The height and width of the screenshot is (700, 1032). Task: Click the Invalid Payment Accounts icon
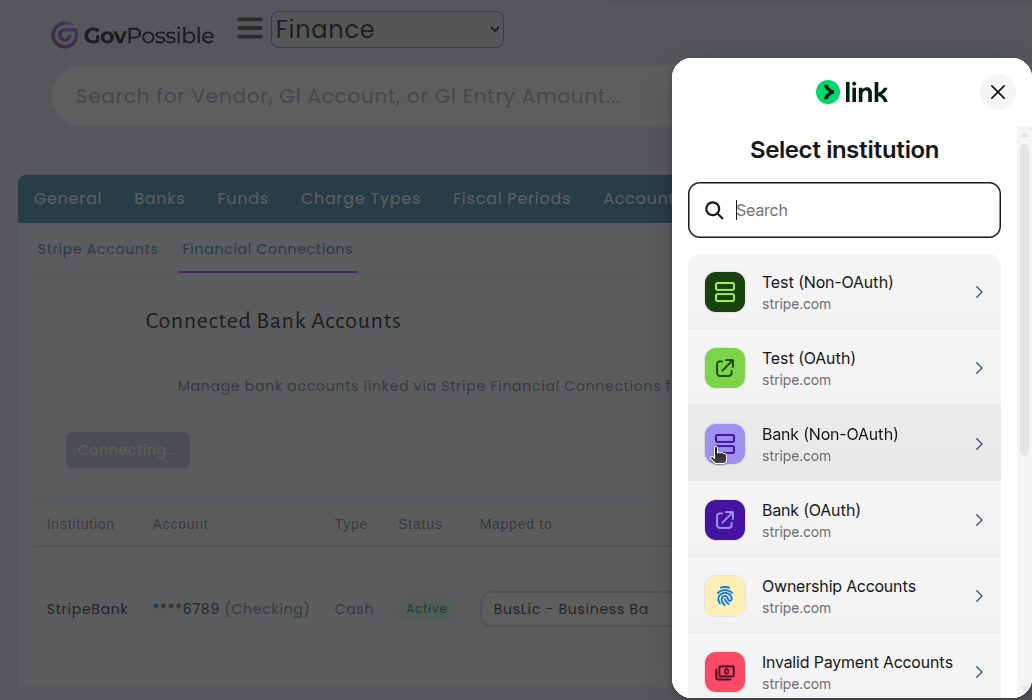click(725, 672)
